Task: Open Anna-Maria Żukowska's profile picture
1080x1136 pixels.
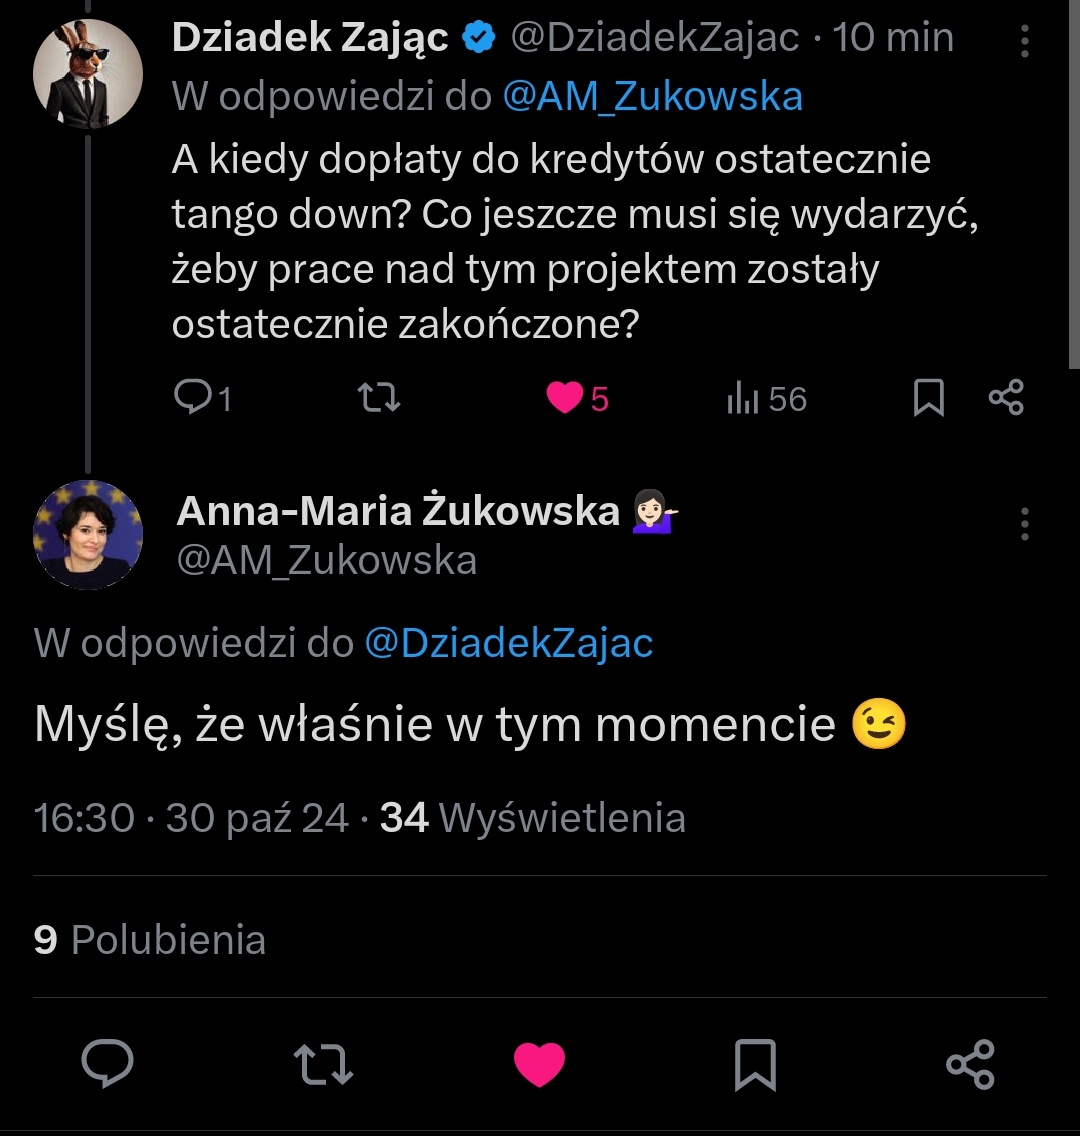Action: click(x=88, y=534)
